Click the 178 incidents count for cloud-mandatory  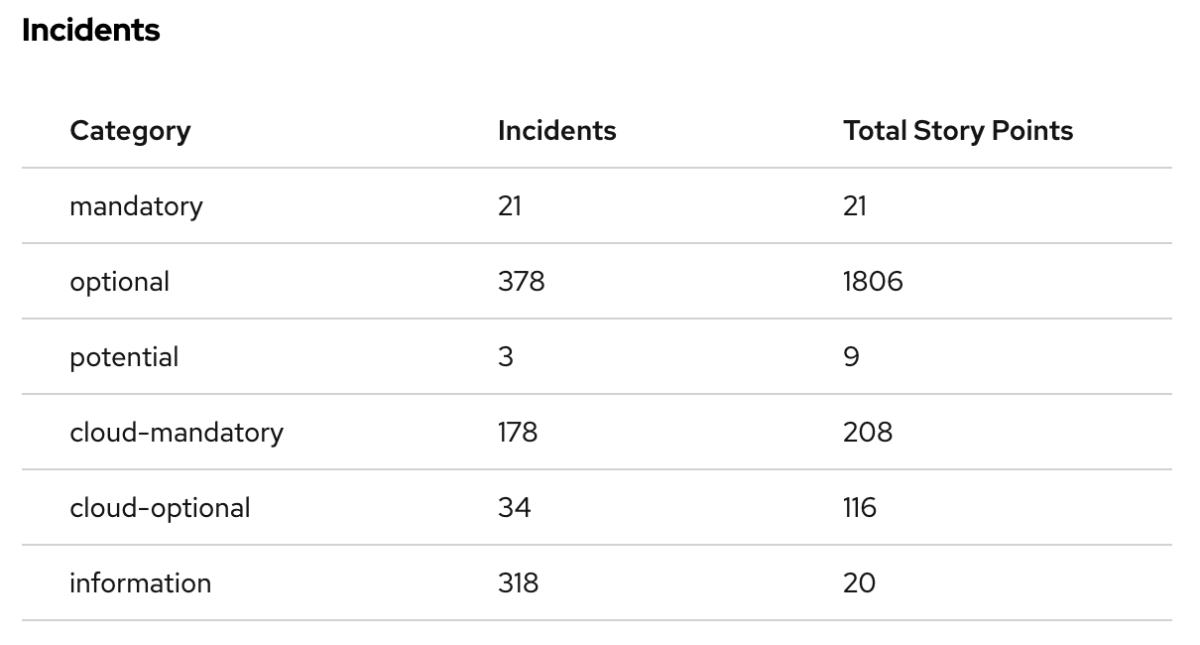(518, 433)
